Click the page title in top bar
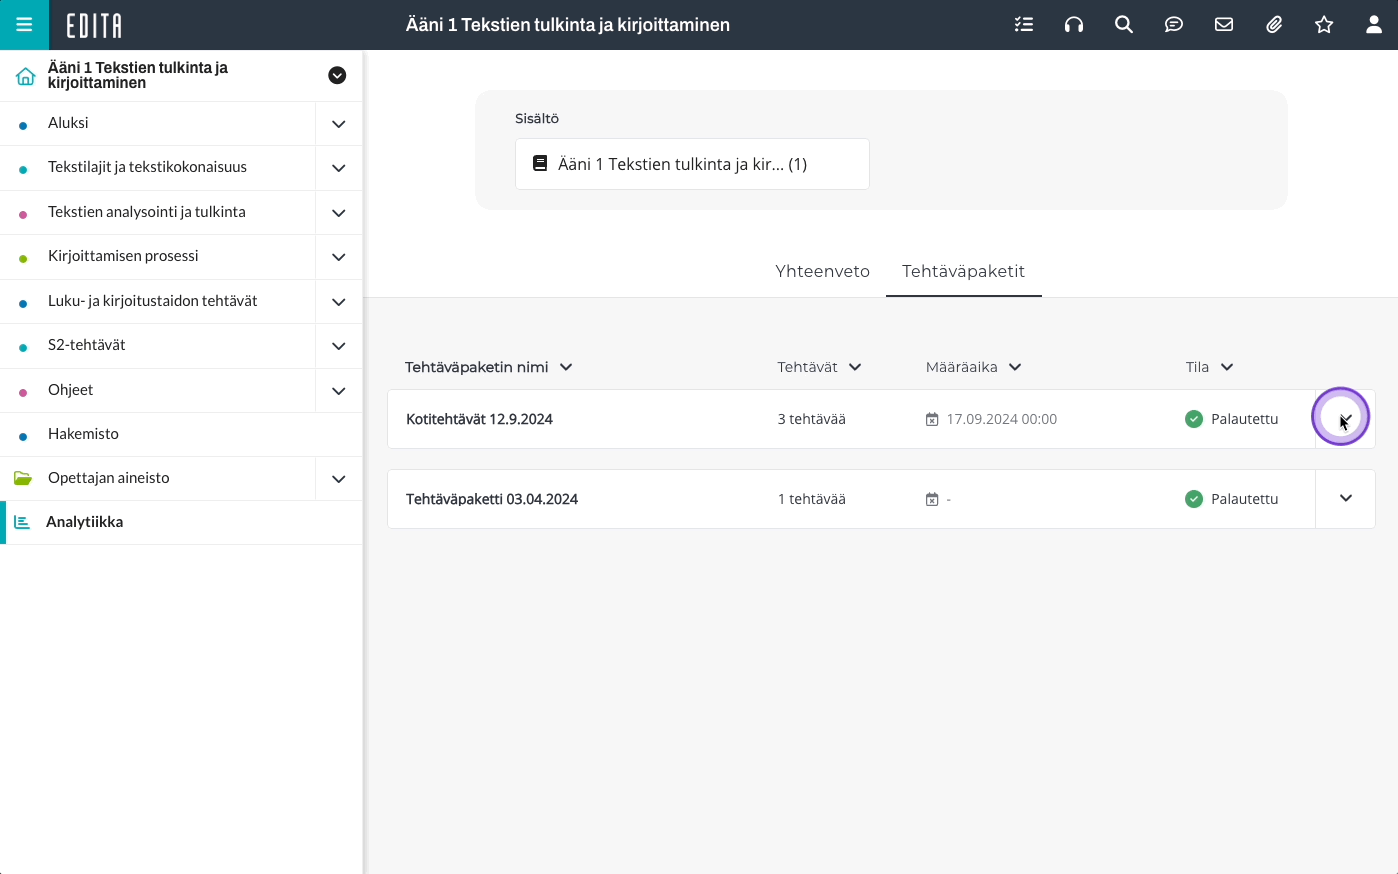This screenshot has width=1398, height=874. pos(568,25)
